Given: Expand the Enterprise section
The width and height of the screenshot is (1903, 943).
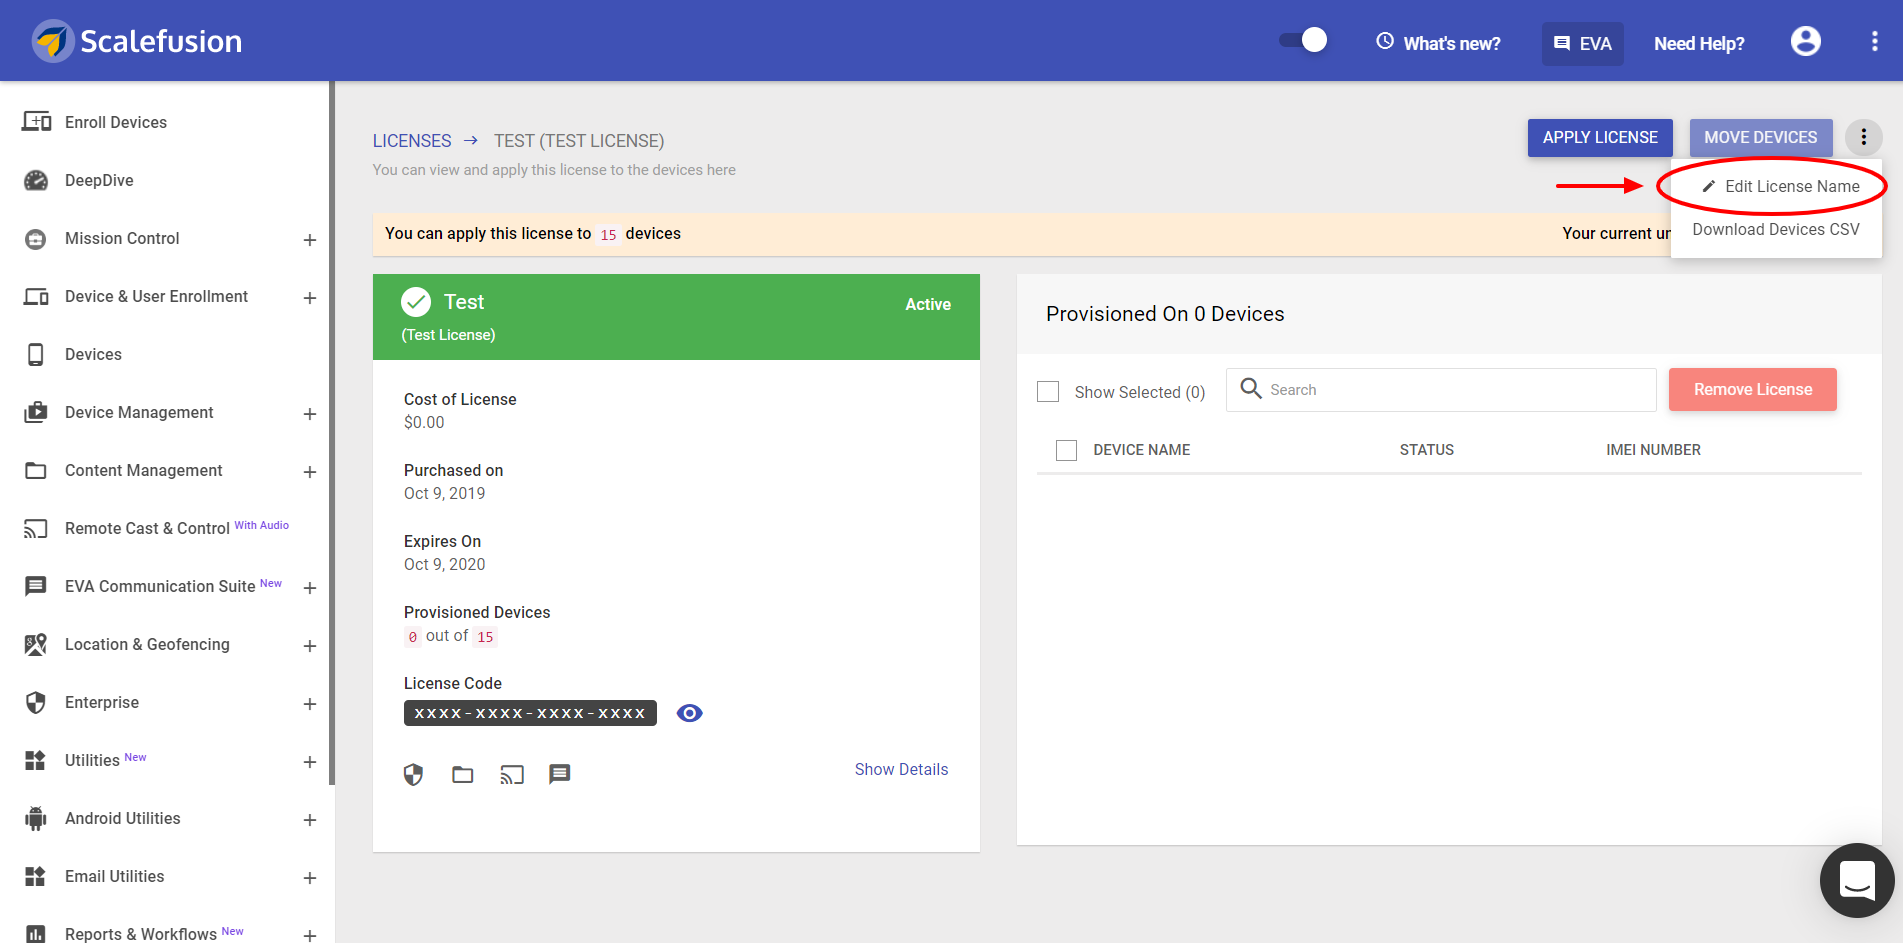Looking at the screenshot, I should pos(310,704).
